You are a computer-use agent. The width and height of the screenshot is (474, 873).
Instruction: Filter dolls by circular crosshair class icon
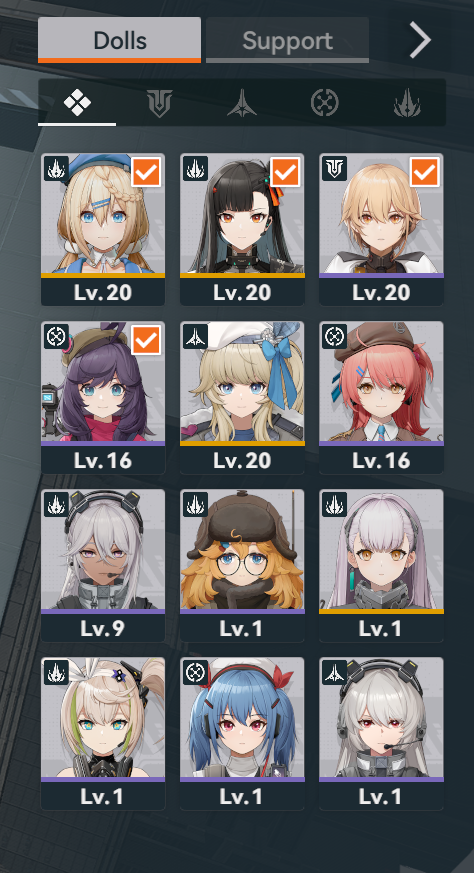[x=324, y=103]
